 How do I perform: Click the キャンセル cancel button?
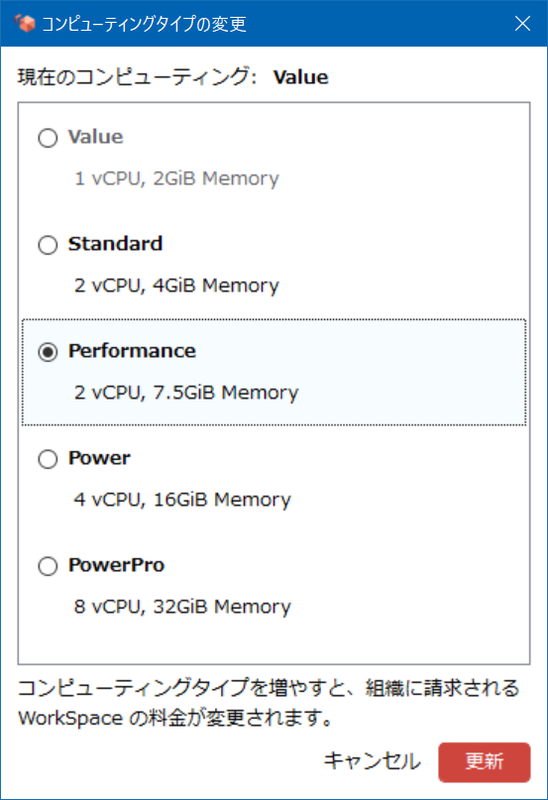pyautogui.click(x=372, y=761)
